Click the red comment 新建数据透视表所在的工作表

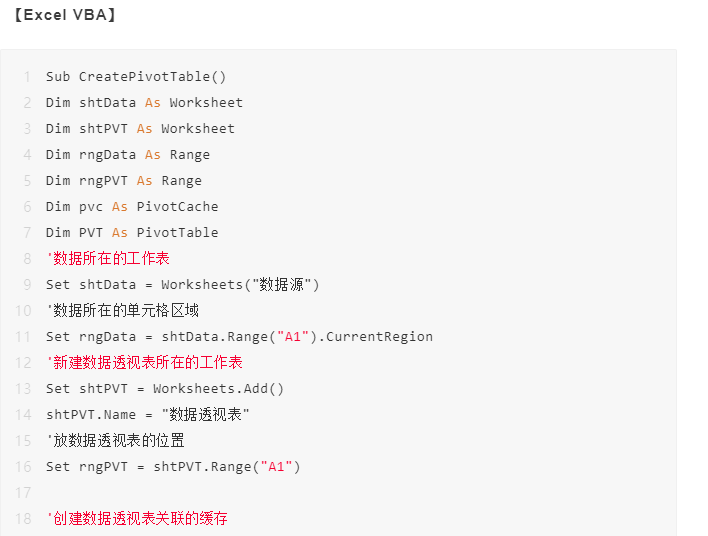coord(144,363)
